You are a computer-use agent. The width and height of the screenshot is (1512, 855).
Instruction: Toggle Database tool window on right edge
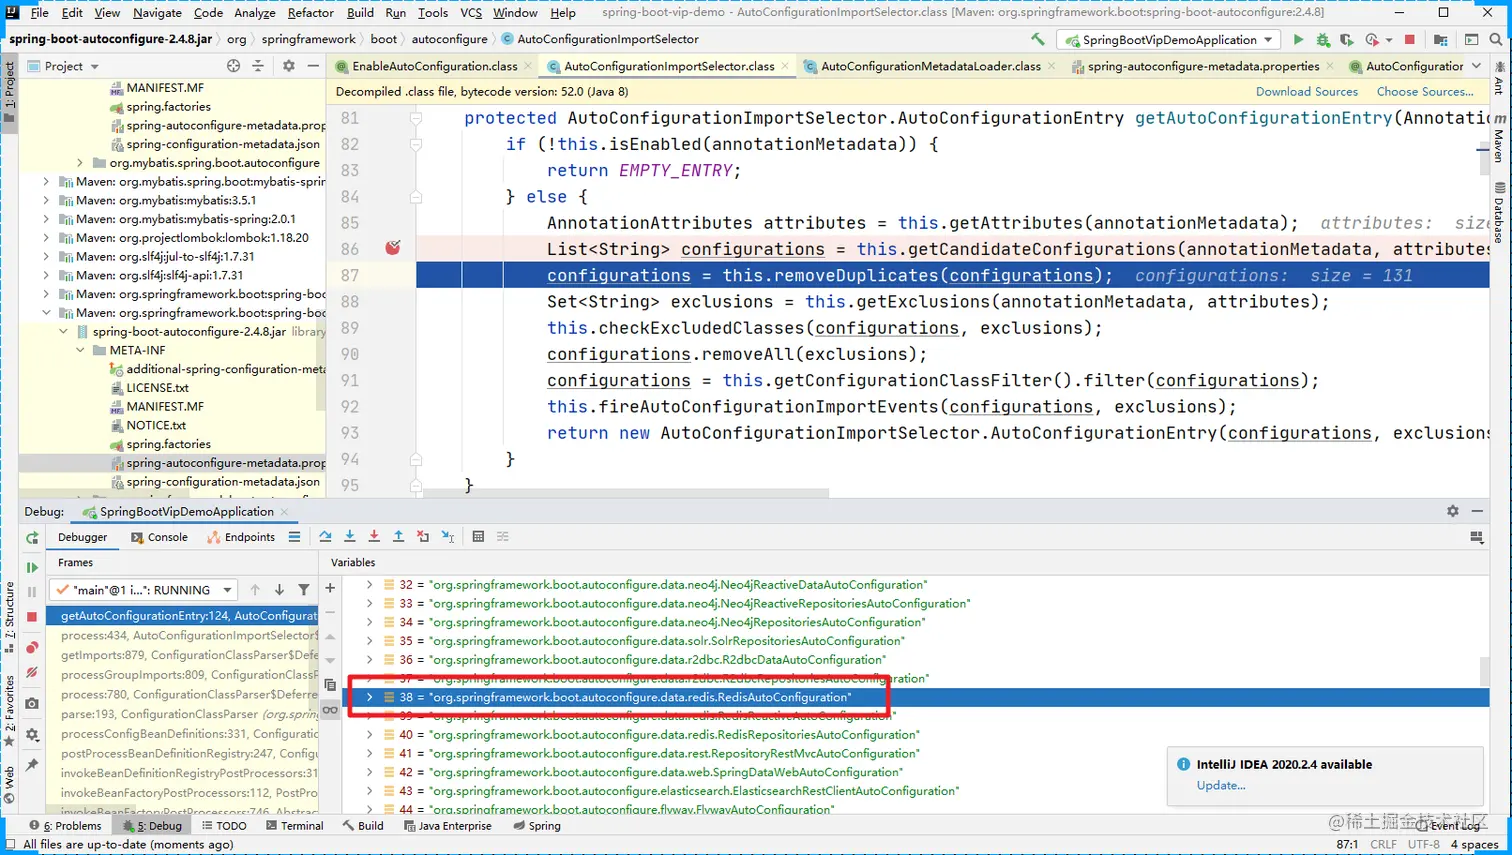click(x=1499, y=213)
